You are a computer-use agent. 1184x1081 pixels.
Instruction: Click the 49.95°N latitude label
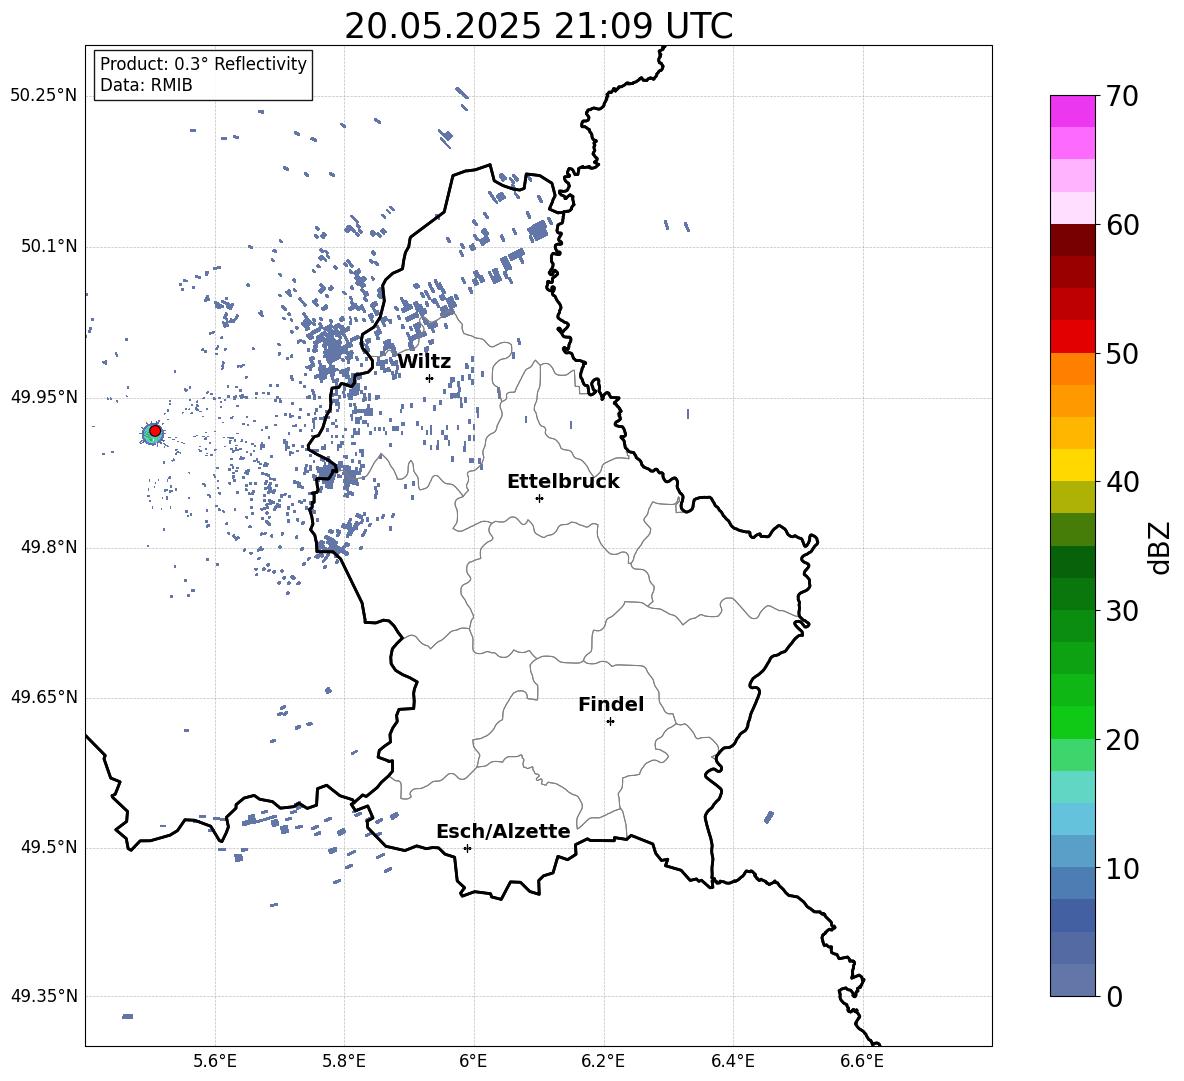44,397
